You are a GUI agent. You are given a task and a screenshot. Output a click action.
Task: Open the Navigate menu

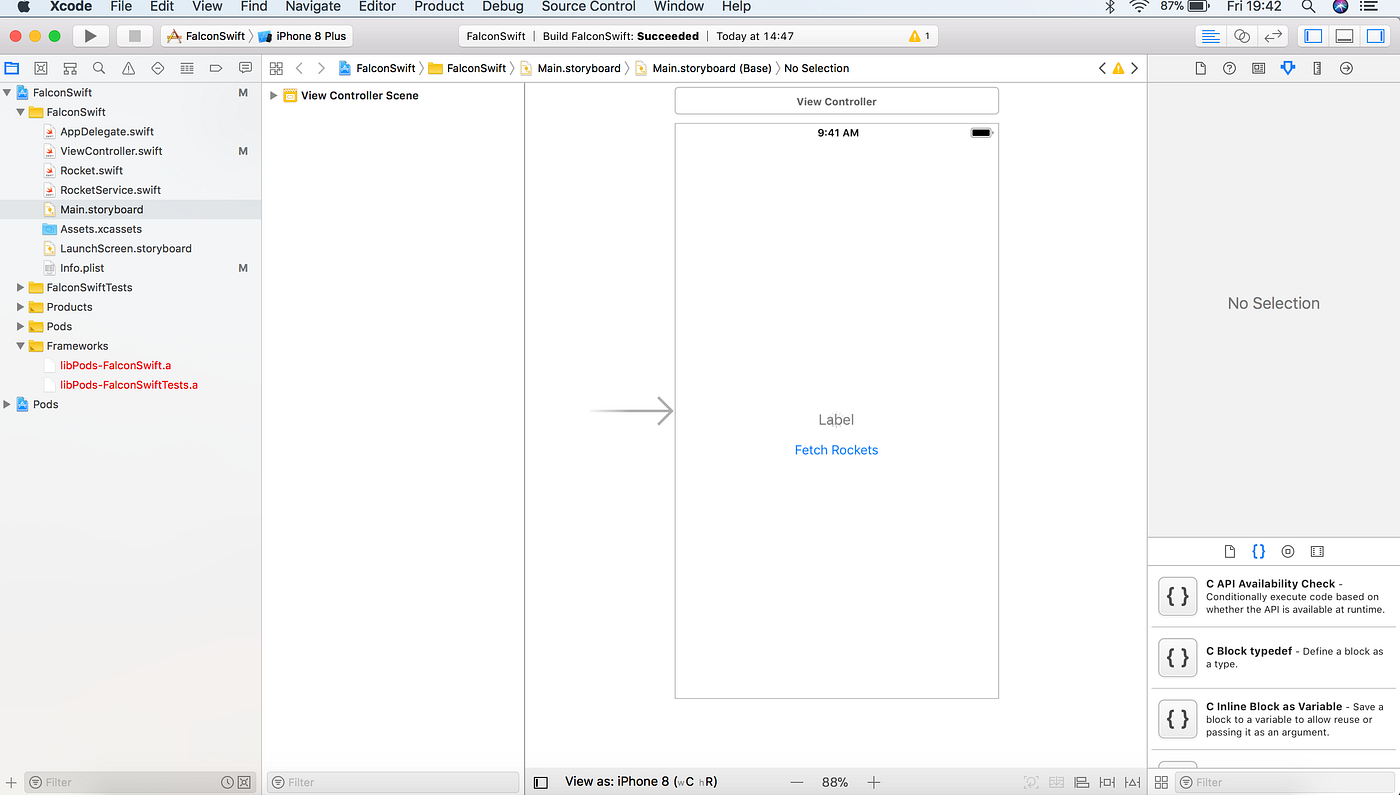tap(313, 7)
